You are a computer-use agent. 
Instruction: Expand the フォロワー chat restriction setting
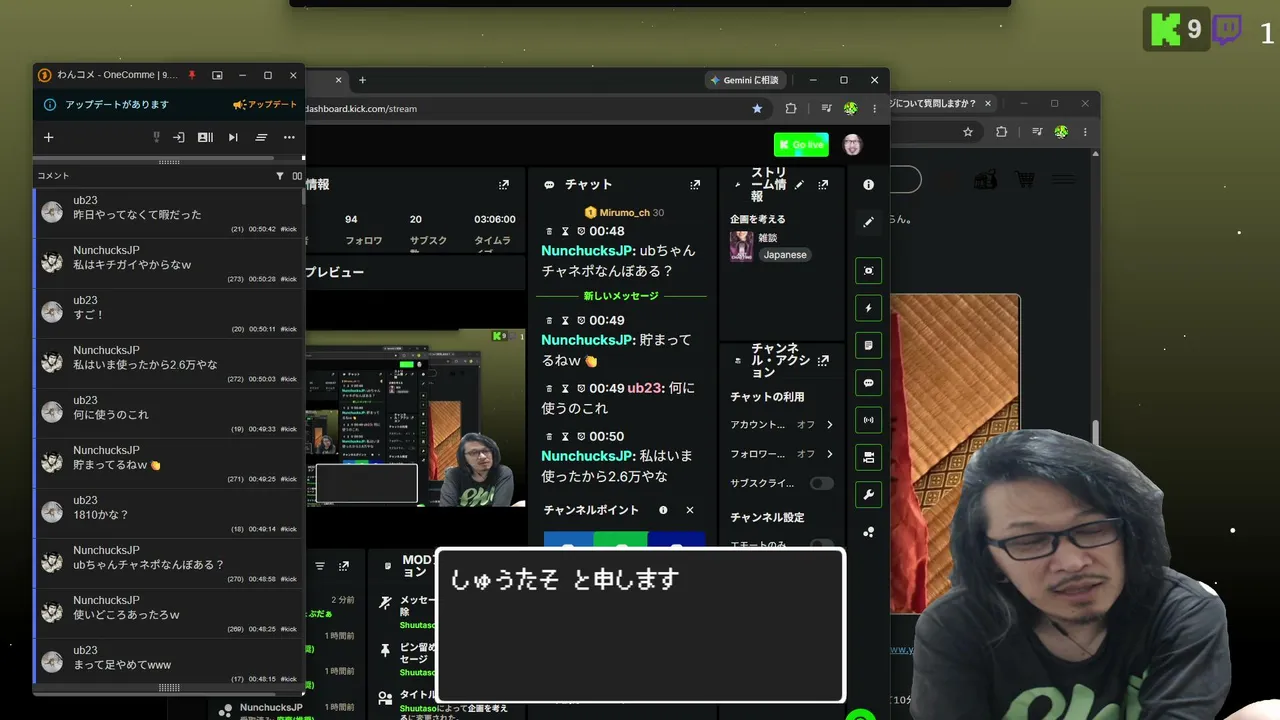tap(829, 454)
